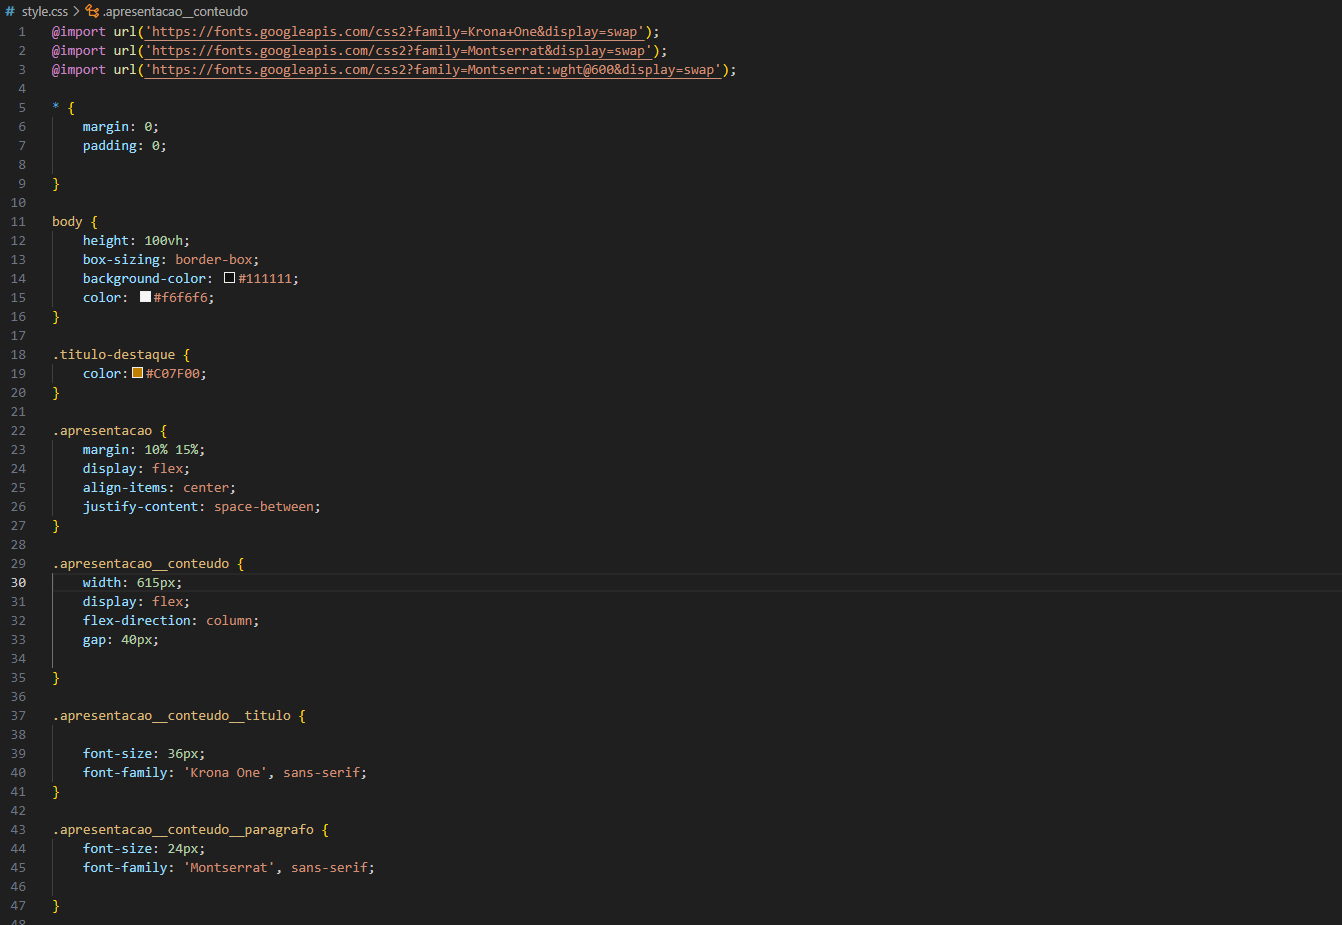
Task: Follow the Krona+One Google Fonts URL
Action: tap(395, 32)
